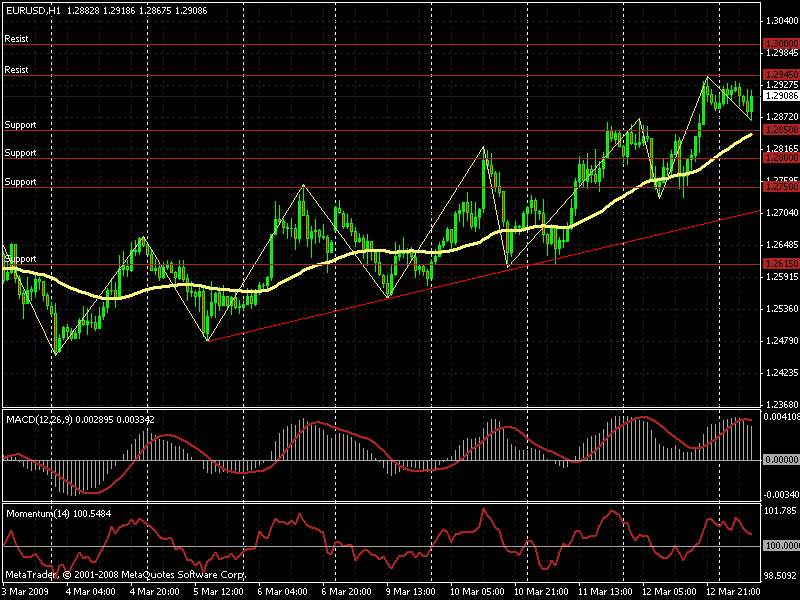The image size is (800, 600).
Task: Click the red 1.2615 price tag on axis
Action: 780,263
